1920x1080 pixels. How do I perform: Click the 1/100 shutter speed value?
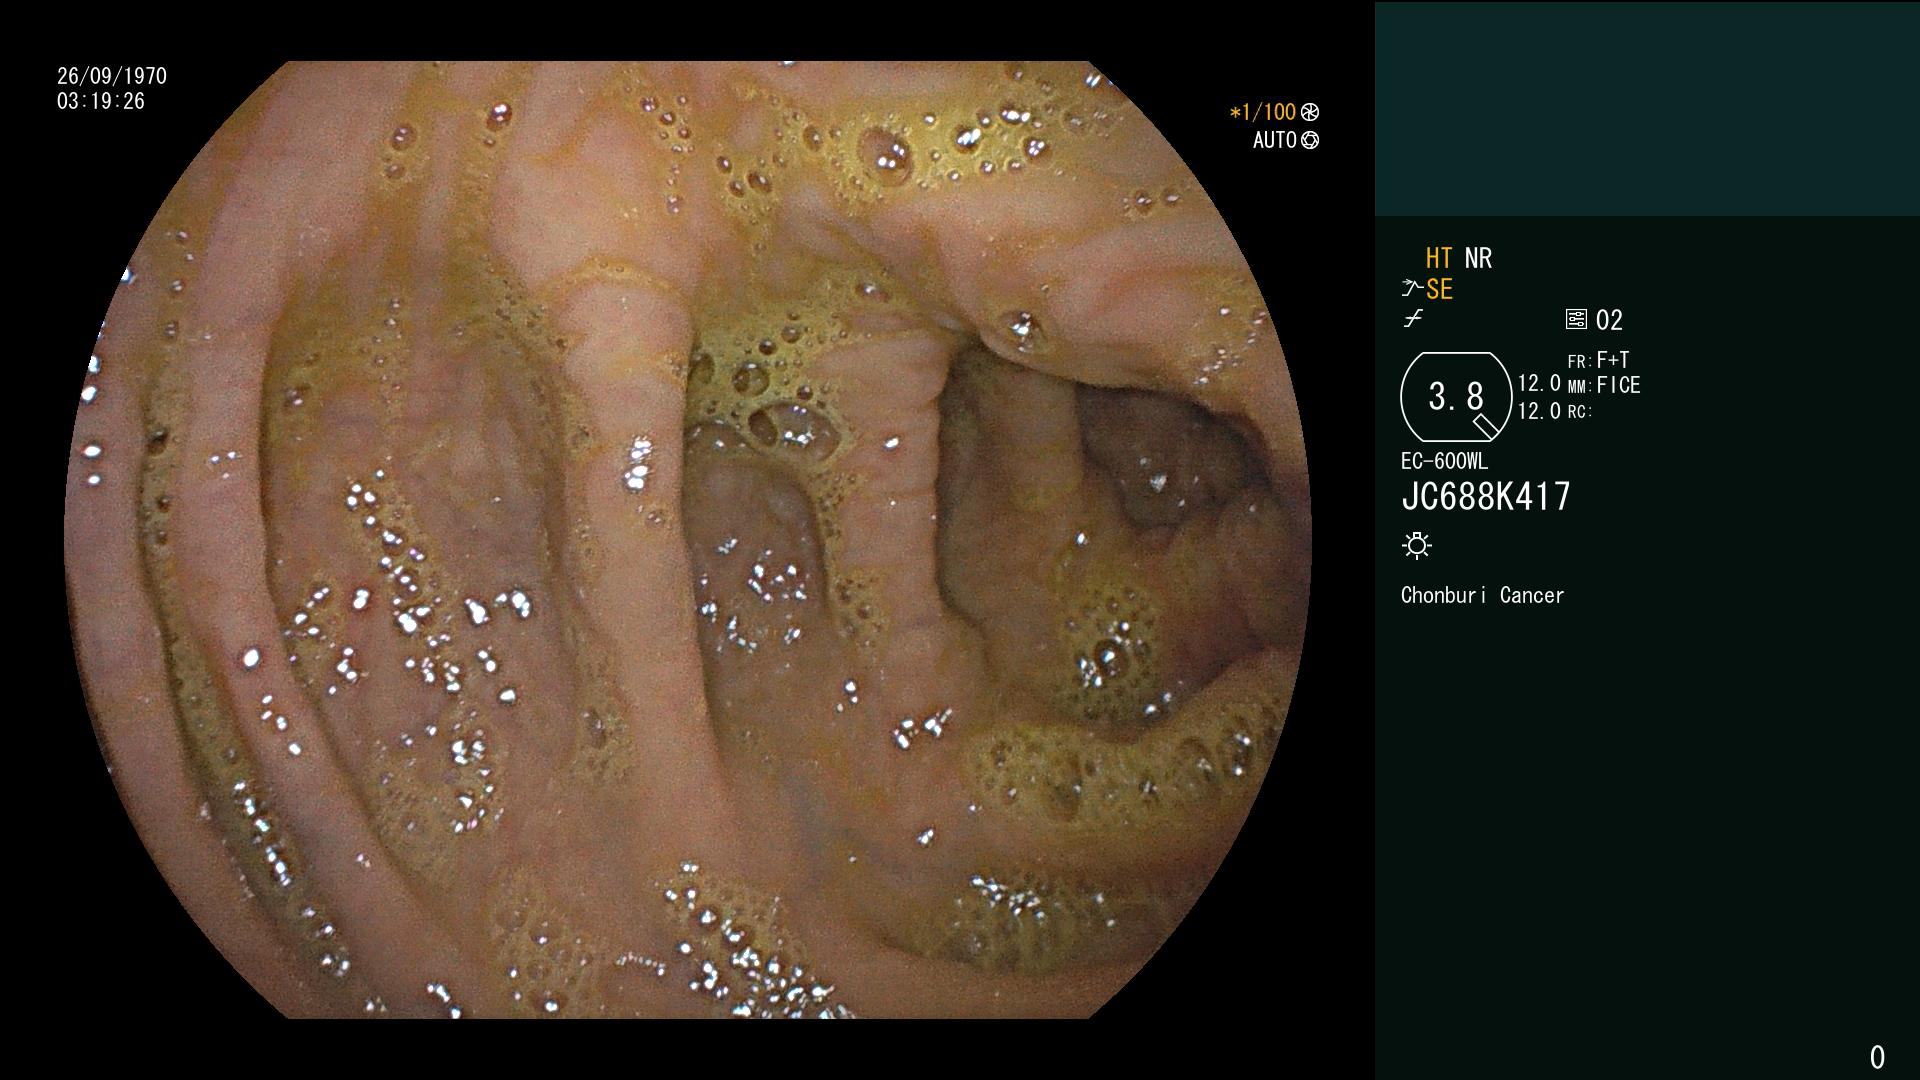[1263, 112]
